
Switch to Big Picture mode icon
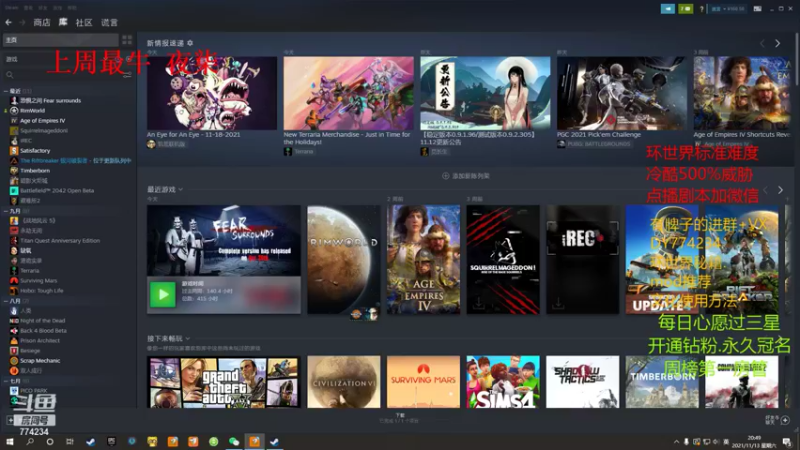758,9
